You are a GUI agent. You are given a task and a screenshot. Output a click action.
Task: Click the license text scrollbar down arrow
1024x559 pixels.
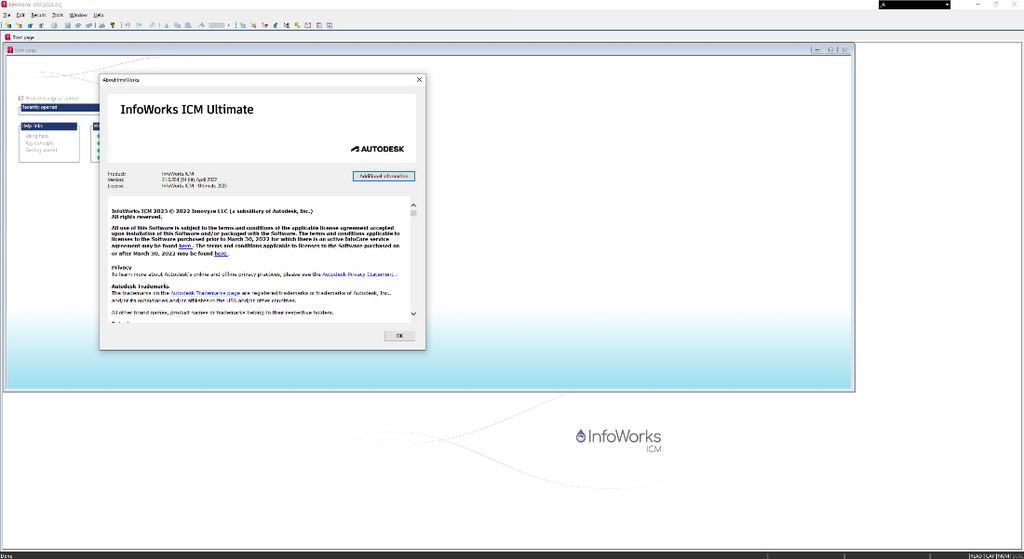pyautogui.click(x=413, y=314)
